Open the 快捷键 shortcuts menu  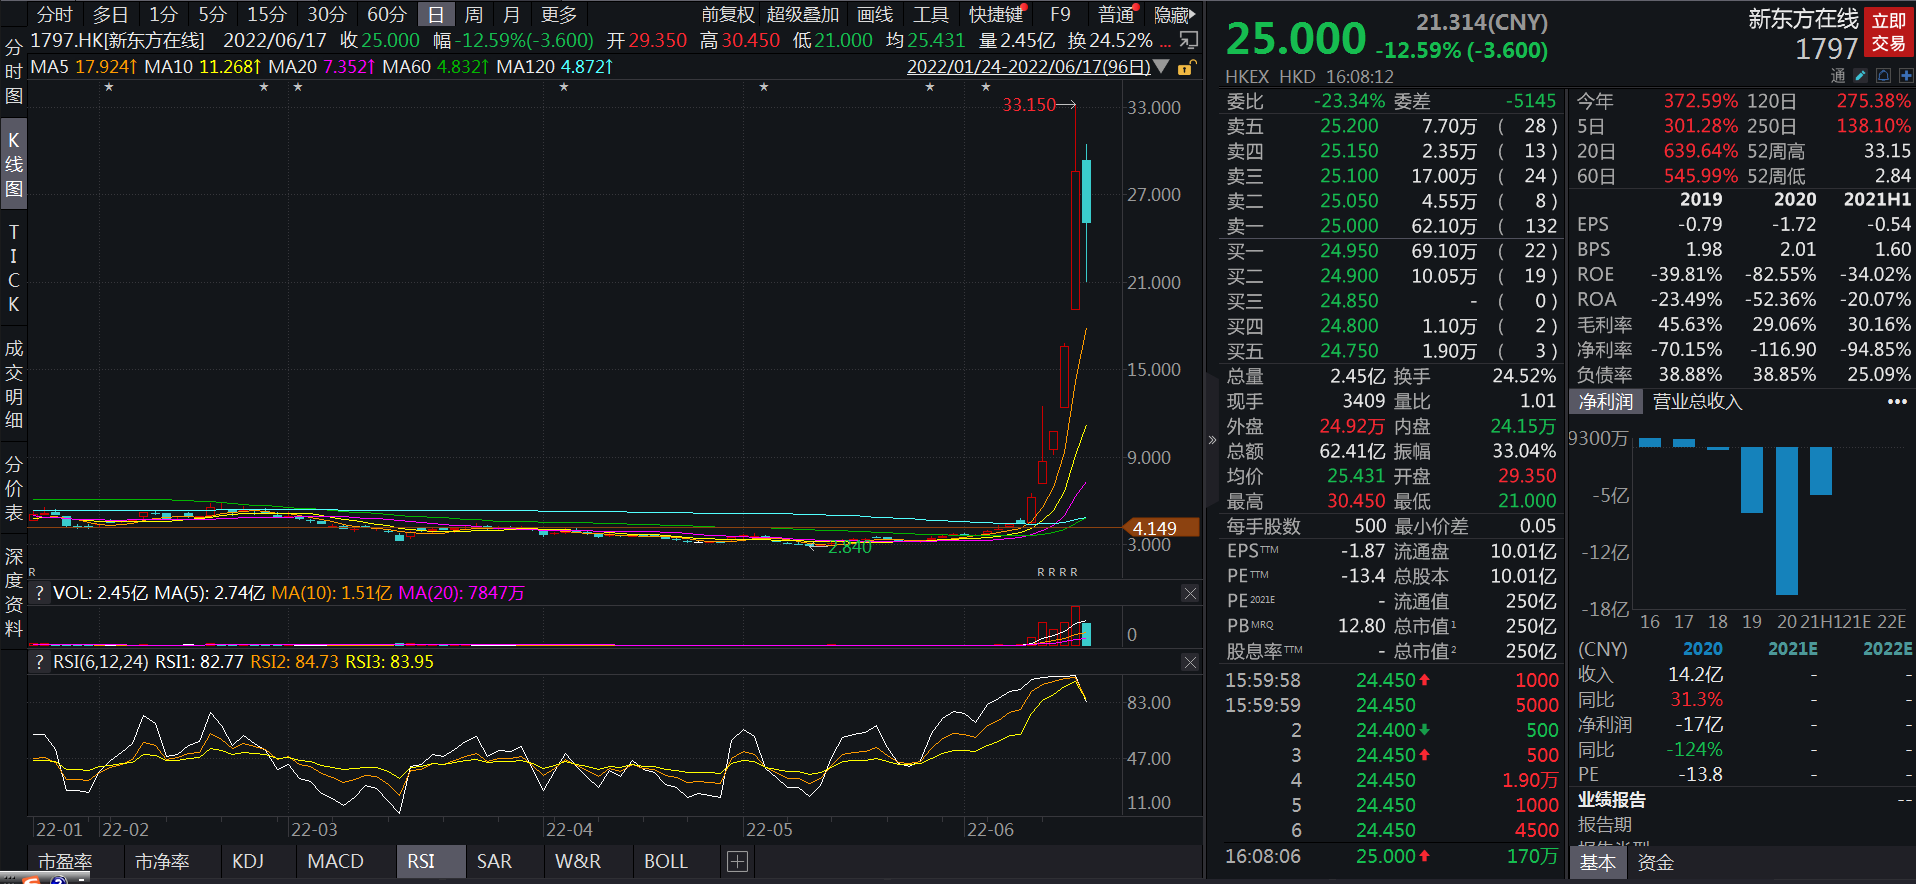pyautogui.click(x=996, y=14)
